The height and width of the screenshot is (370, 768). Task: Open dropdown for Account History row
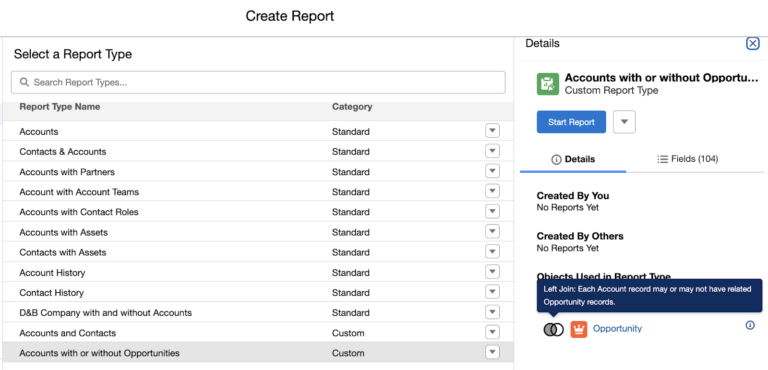tap(492, 272)
